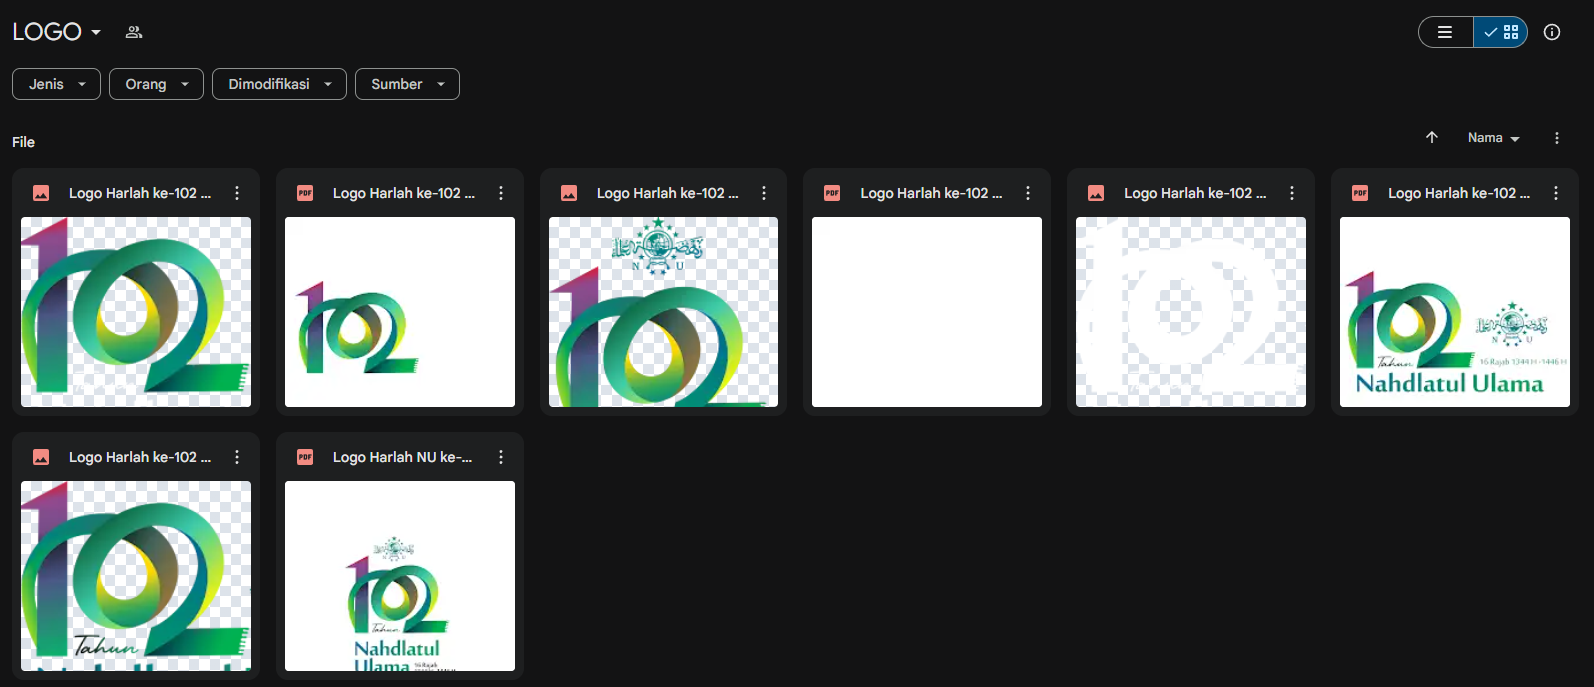Screen dimensions: 1594x687
Task: Expand the Dimodifikasi filter chip
Action: tap(279, 84)
